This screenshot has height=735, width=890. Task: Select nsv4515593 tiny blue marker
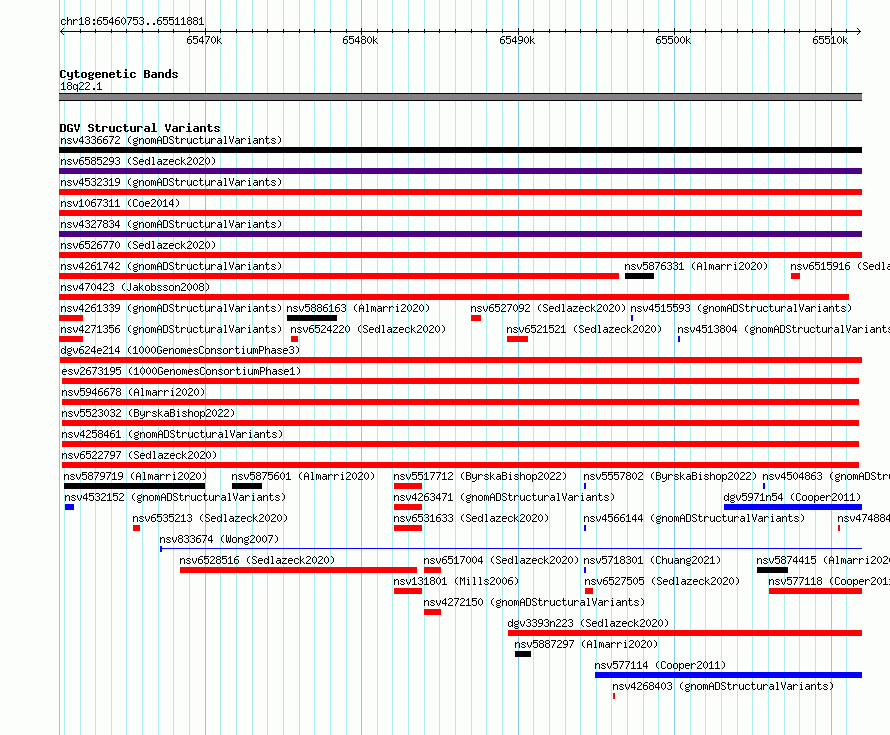click(x=632, y=318)
